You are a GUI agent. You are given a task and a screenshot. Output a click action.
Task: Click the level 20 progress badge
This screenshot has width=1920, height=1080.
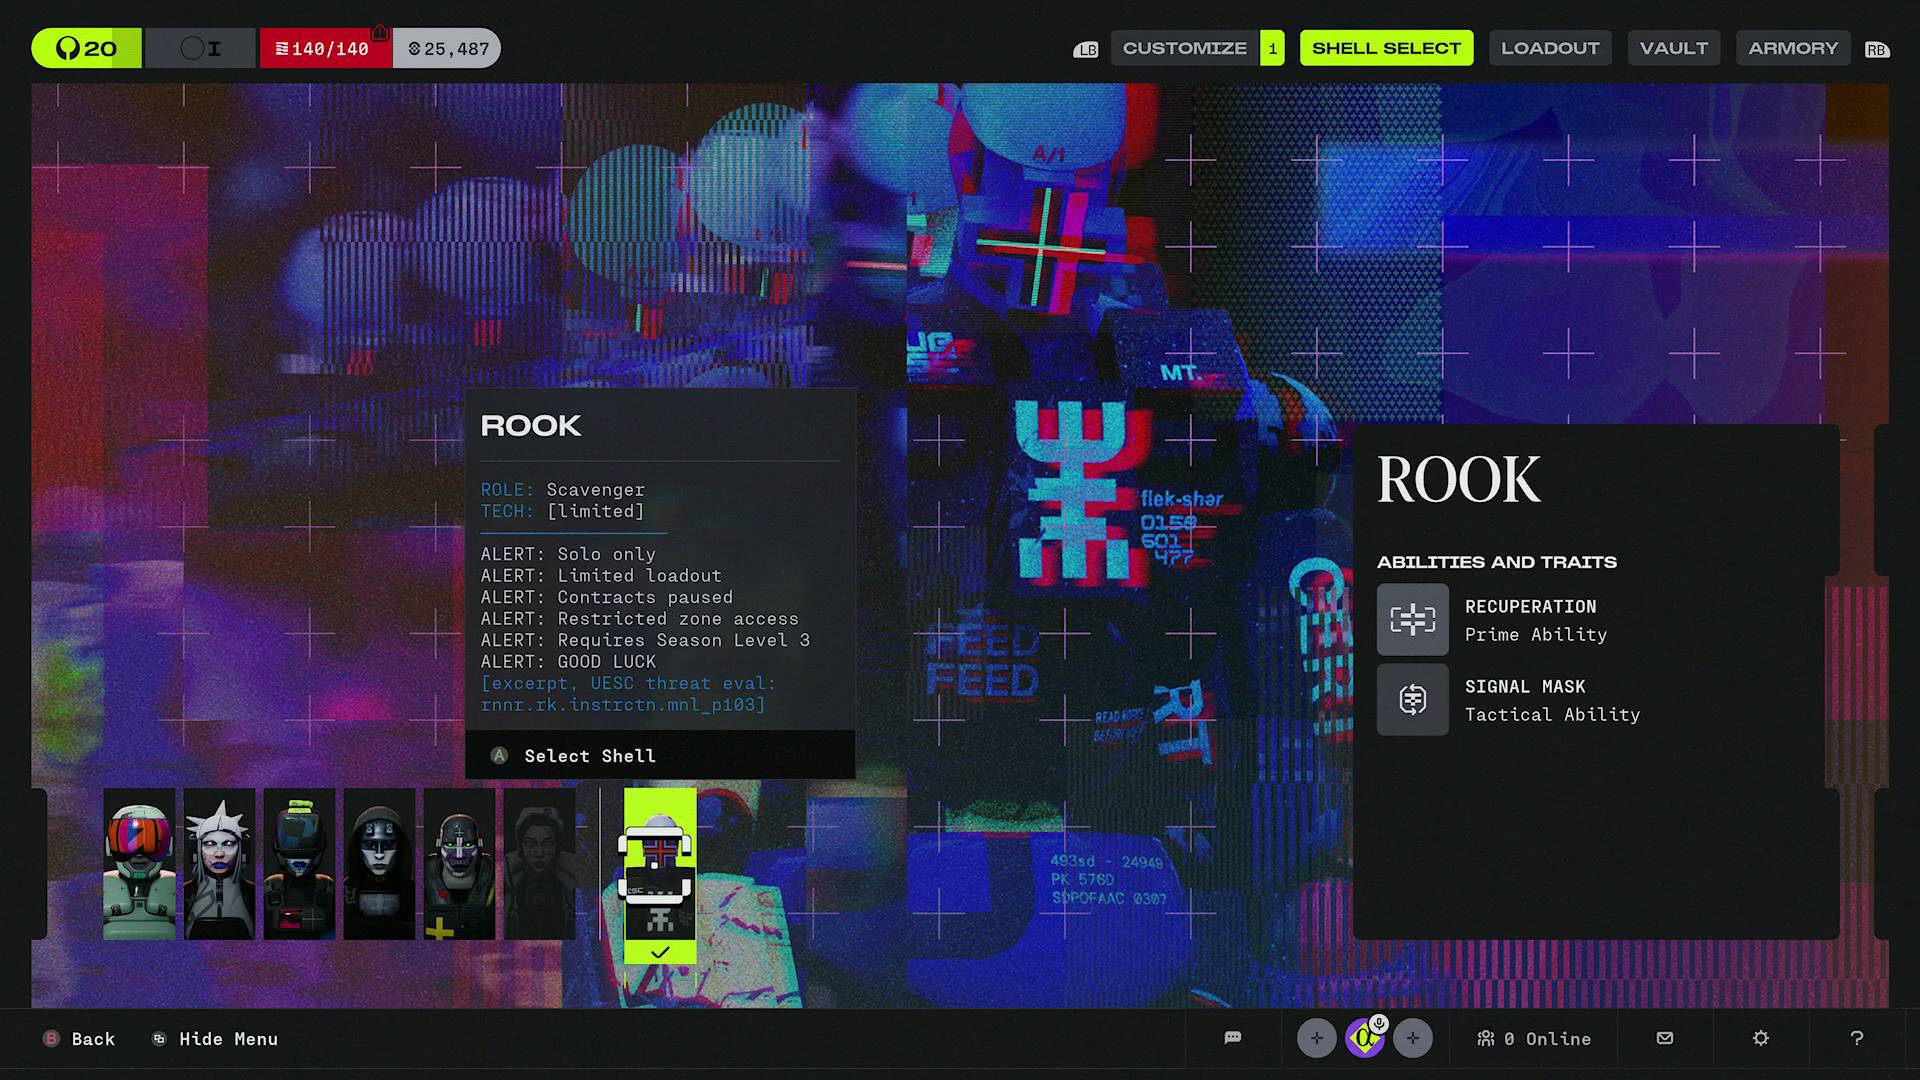click(86, 47)
